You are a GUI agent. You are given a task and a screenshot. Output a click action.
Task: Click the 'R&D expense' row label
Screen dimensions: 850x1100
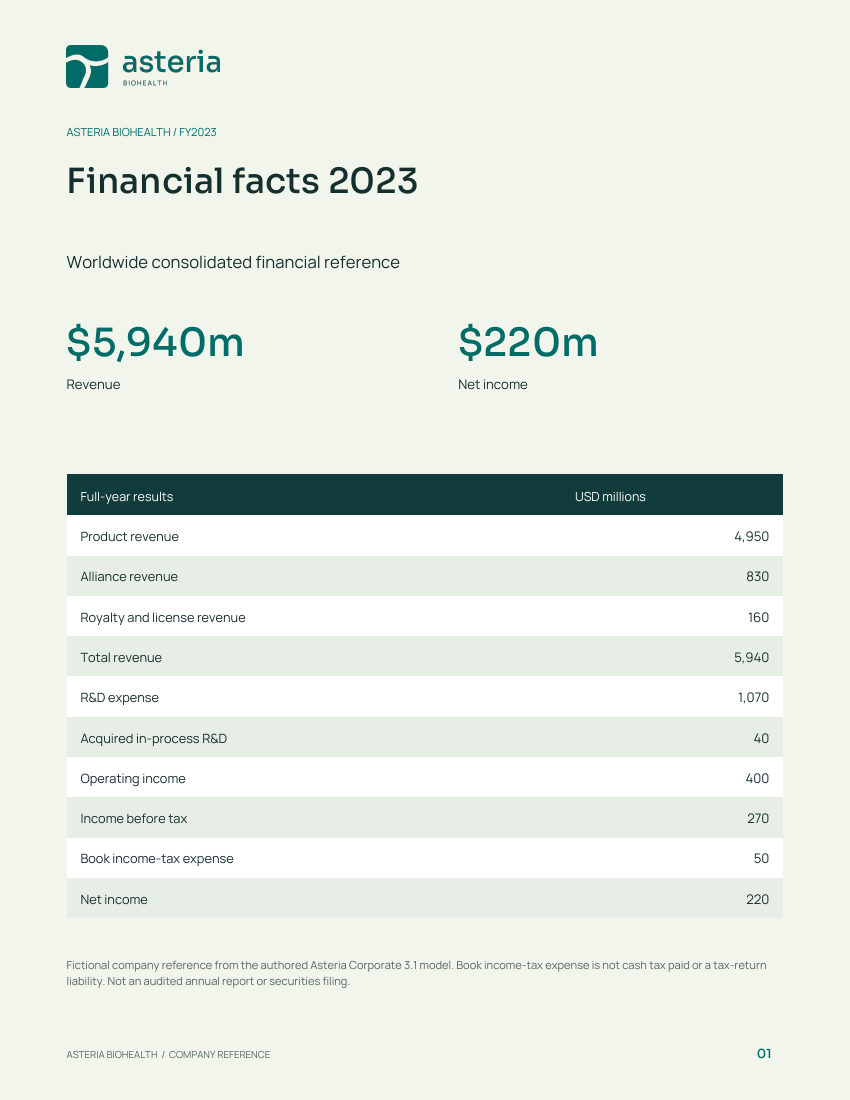pyautogui.click(x=119, y=697)
